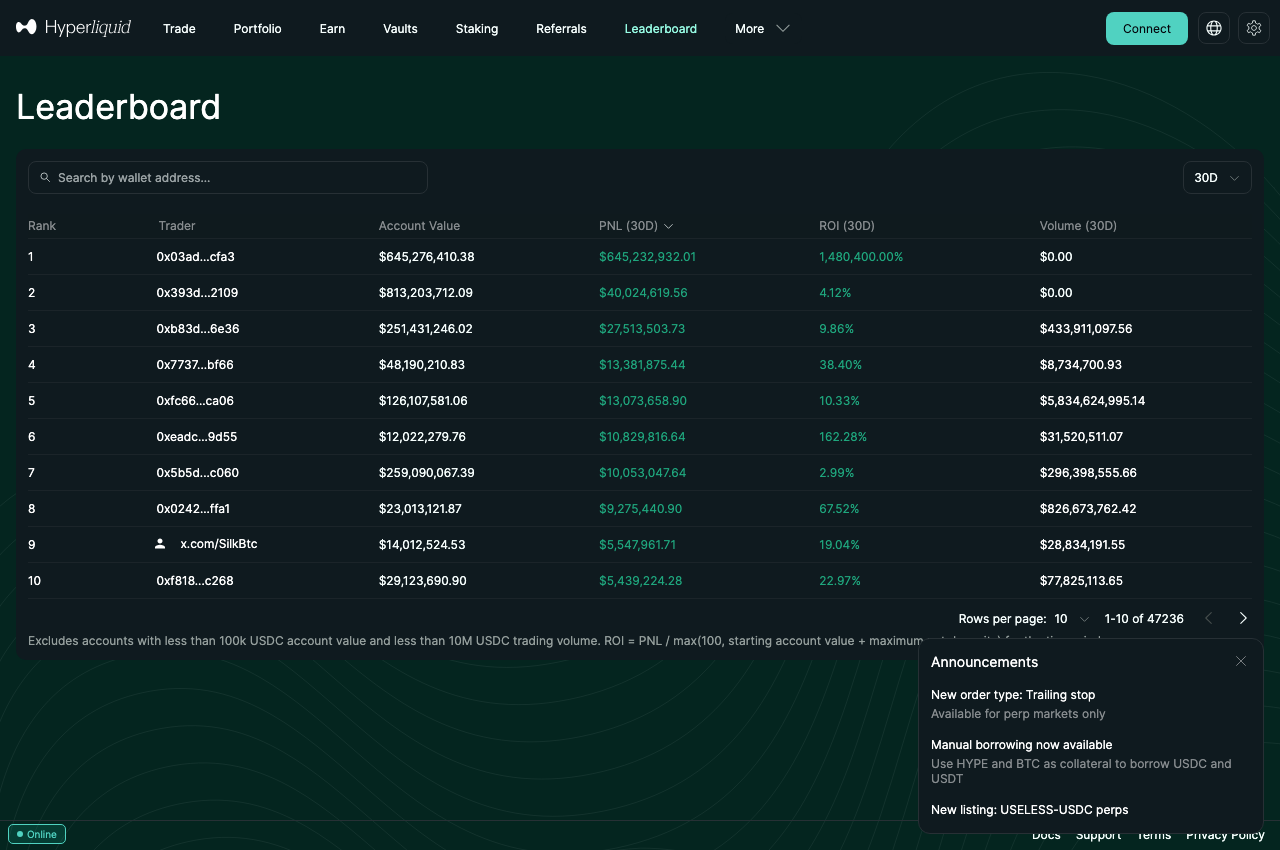This screenshot has height=850, width=1280.
Task: Open trader 0x7737...bf66
Action: pos(195,365)
